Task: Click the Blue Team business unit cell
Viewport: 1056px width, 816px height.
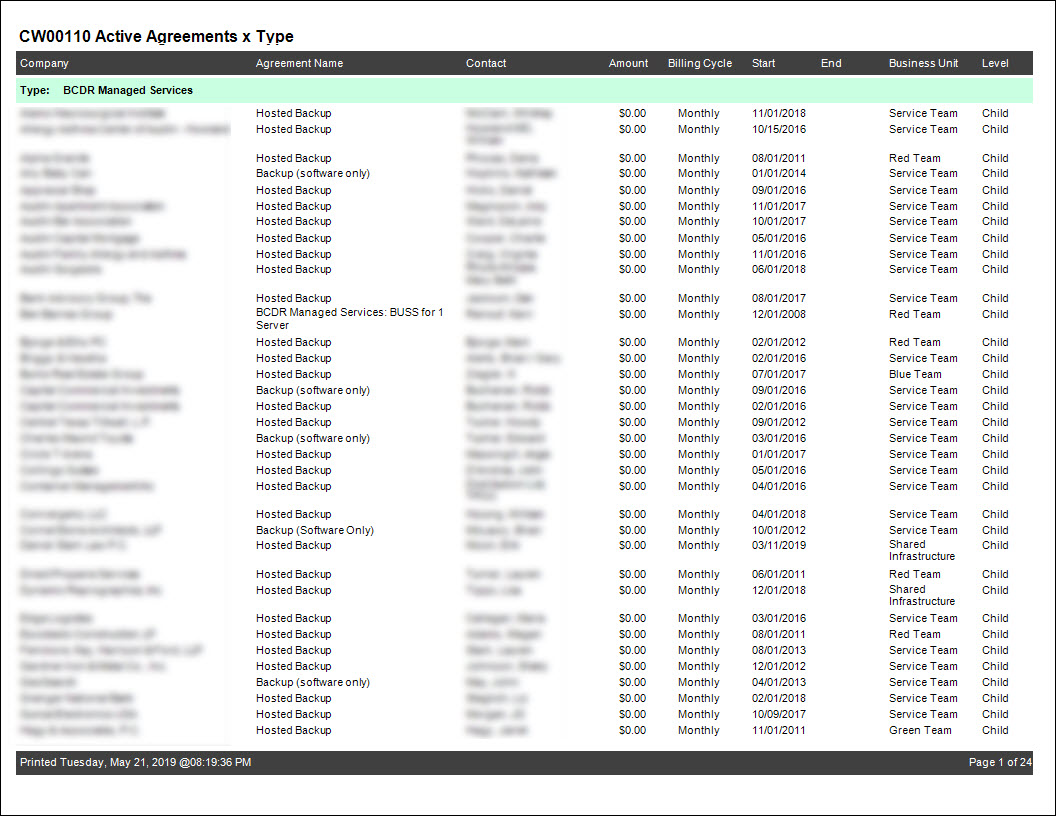Action: pyautogui.click(x=914, y=374)
